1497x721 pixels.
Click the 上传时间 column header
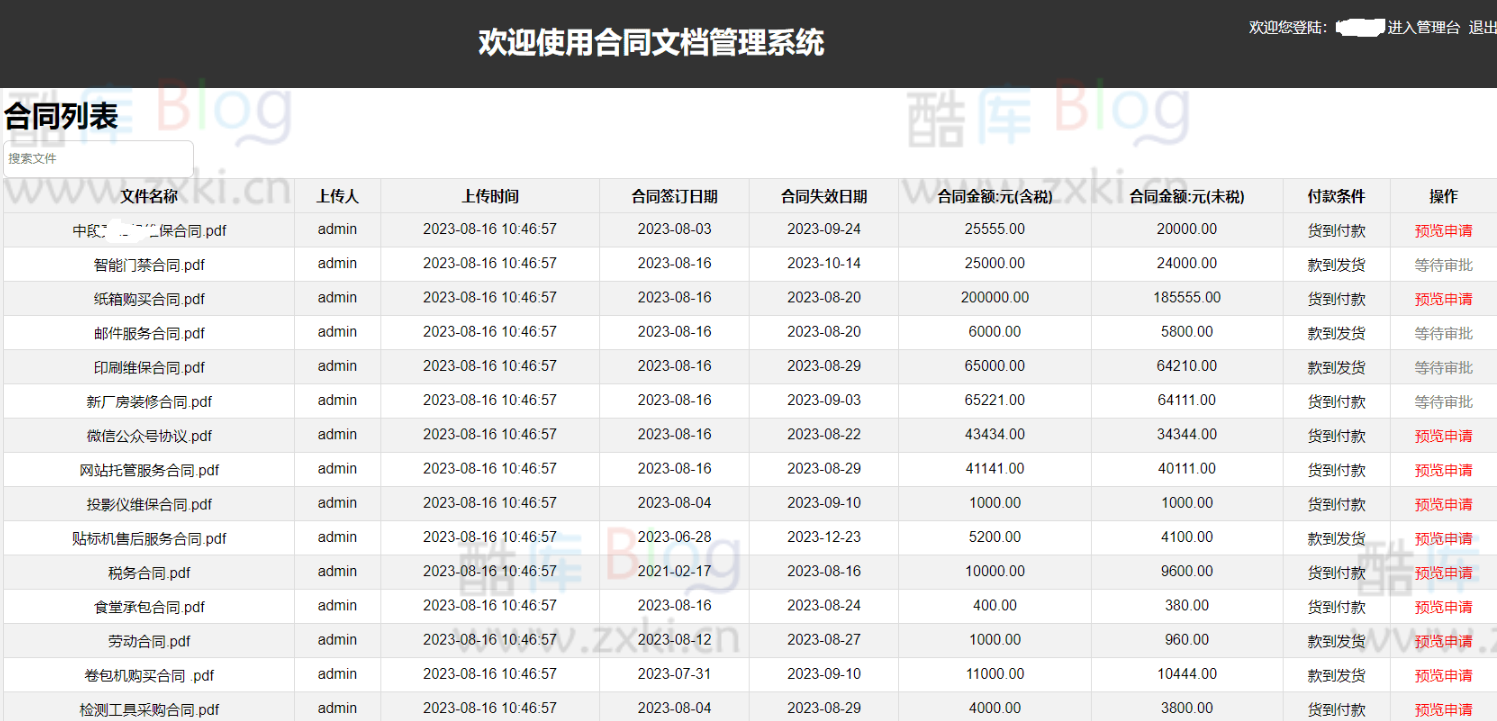490,196
